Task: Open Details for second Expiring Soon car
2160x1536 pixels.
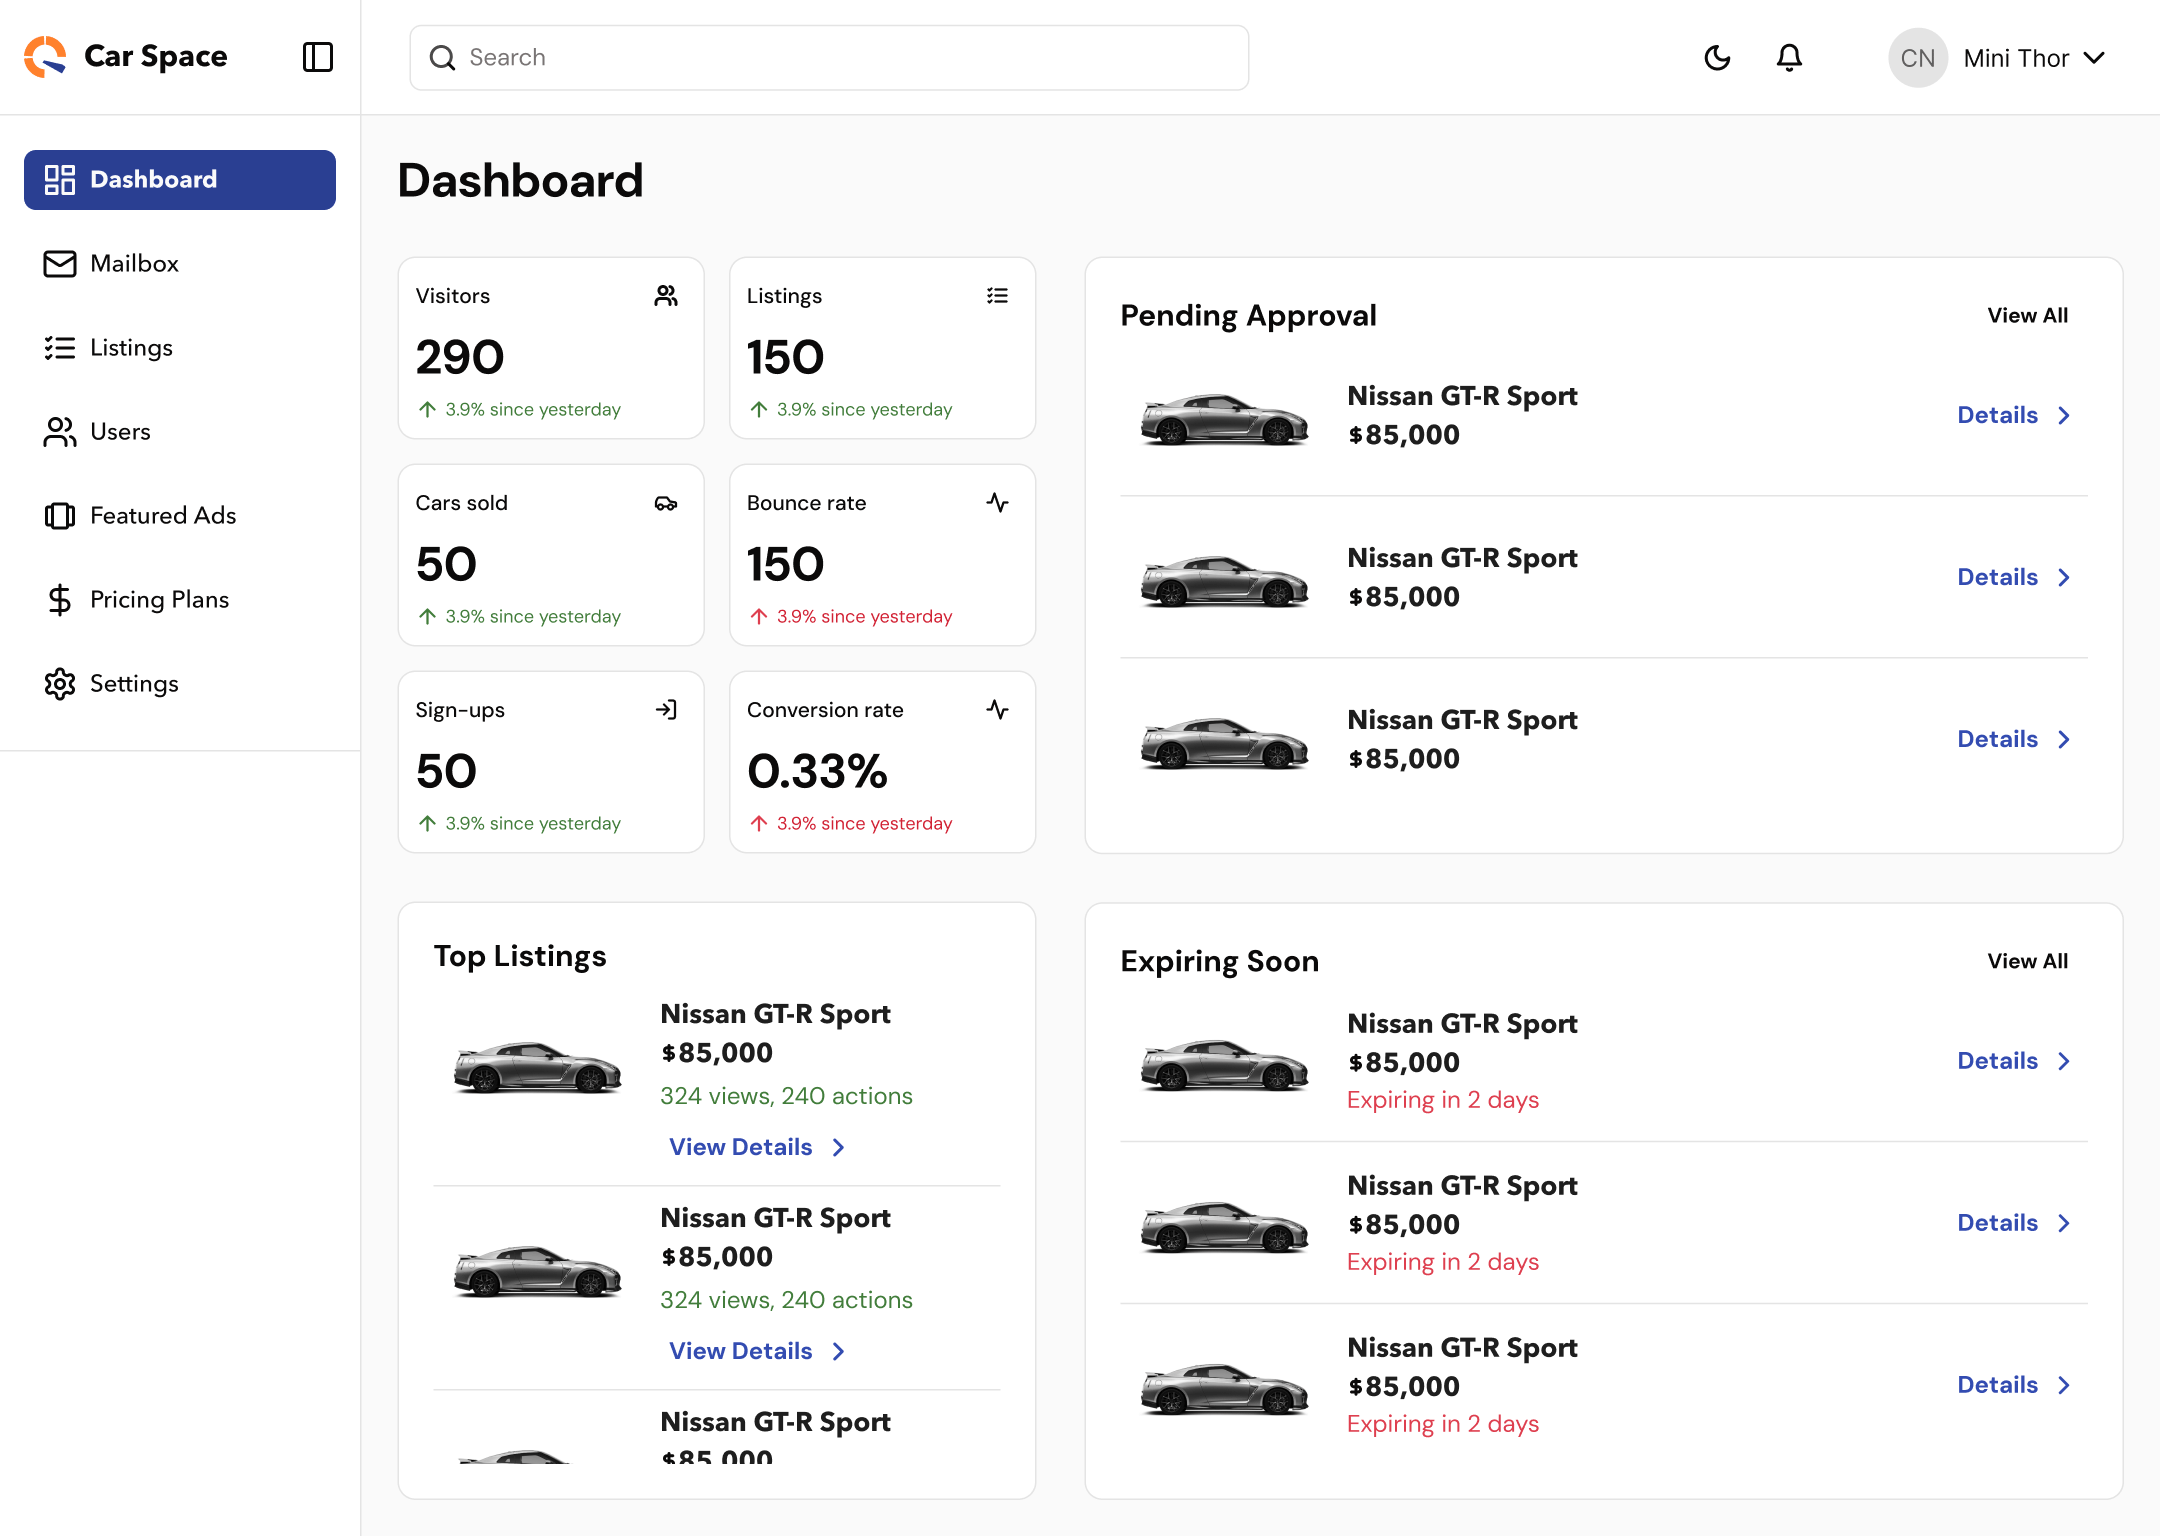Action: pos(1997,1224)
